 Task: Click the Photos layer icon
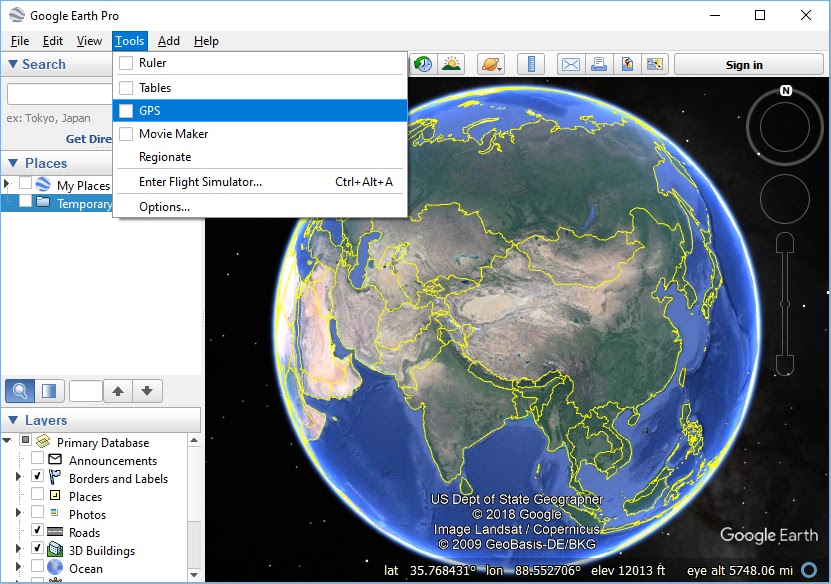54,512
